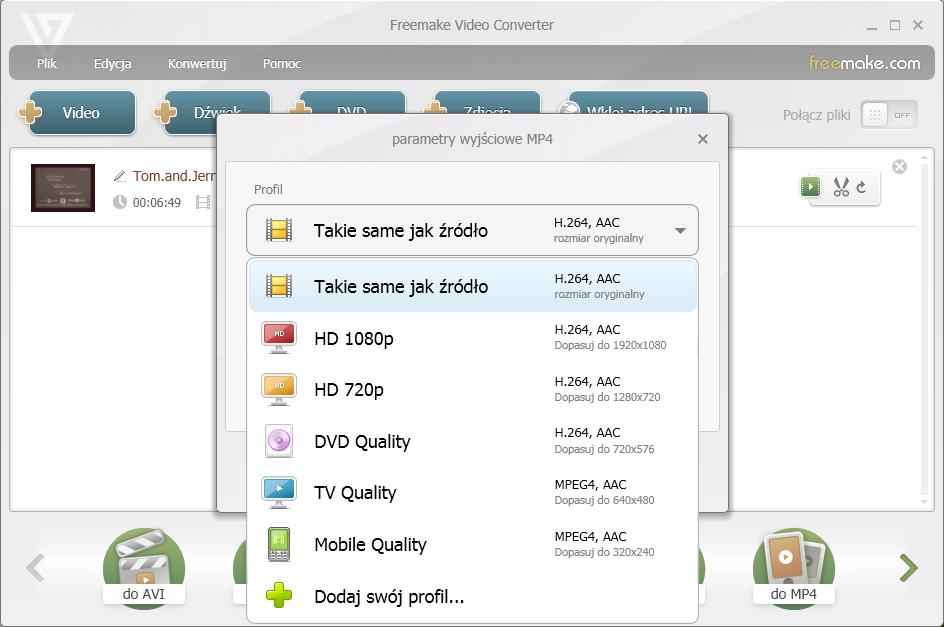Minimize the Freemake Video Converter window
Image resolution: width=944 pixels, height=627 pixels.
(872, 27)
